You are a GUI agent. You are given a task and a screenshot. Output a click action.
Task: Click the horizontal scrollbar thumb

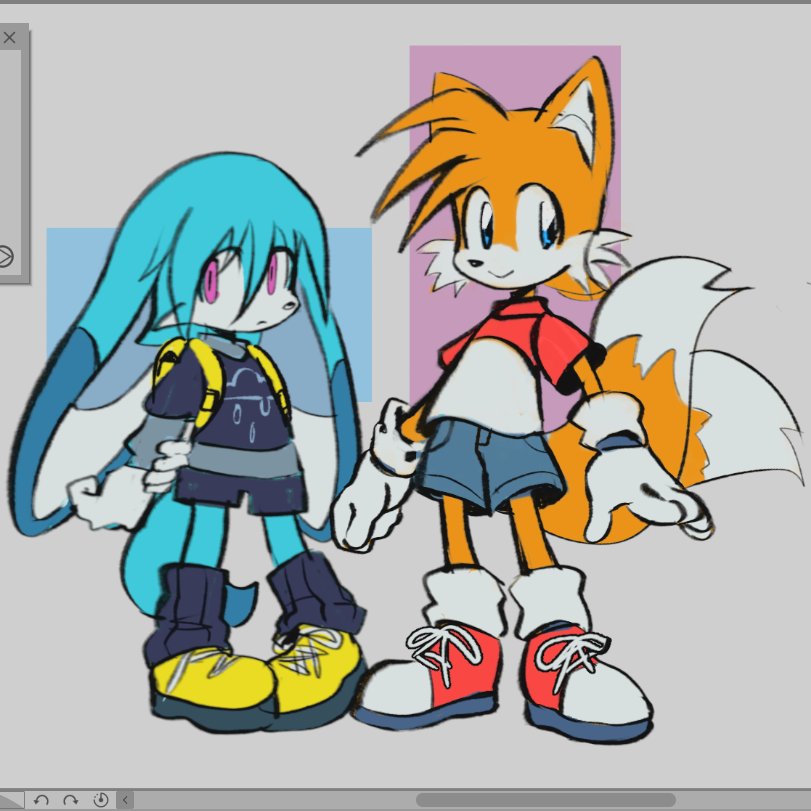[546, 800]
